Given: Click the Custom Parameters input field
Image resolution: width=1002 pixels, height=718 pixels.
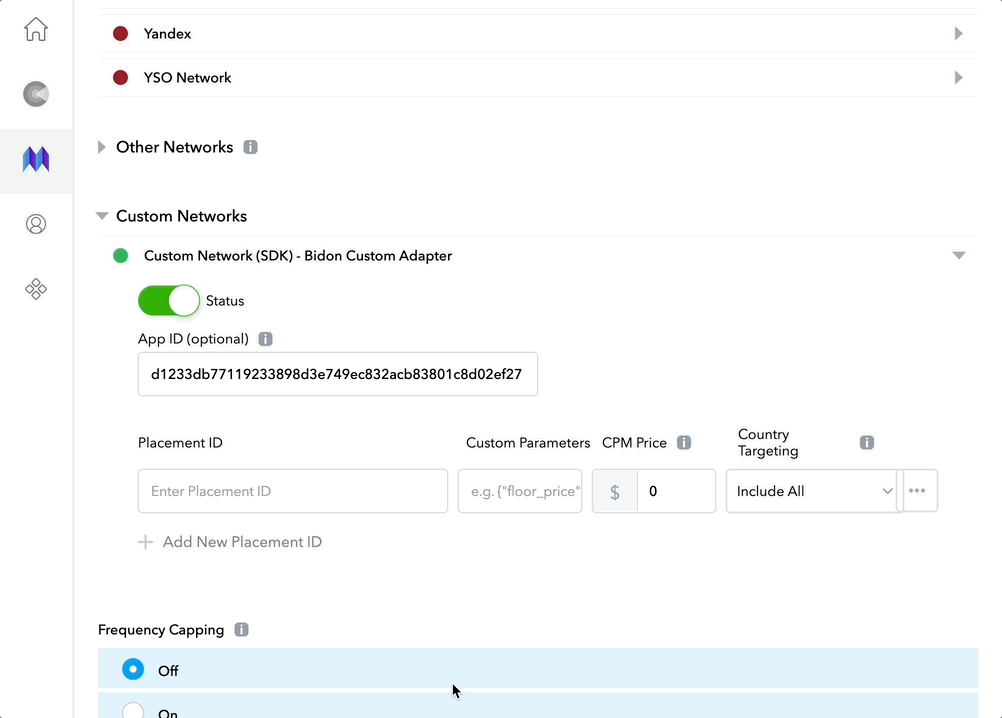Looking at the screenshot, I should point(520,491).
